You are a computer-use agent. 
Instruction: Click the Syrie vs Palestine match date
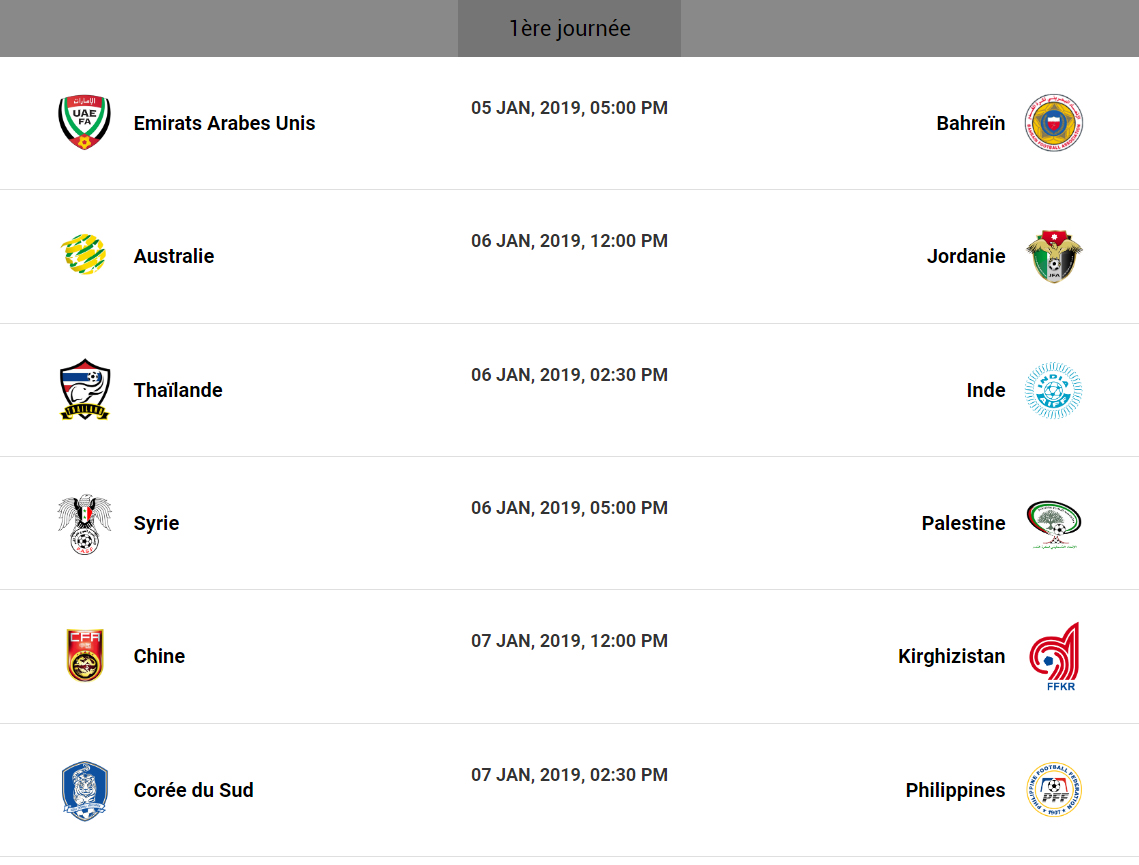(569, 508)
